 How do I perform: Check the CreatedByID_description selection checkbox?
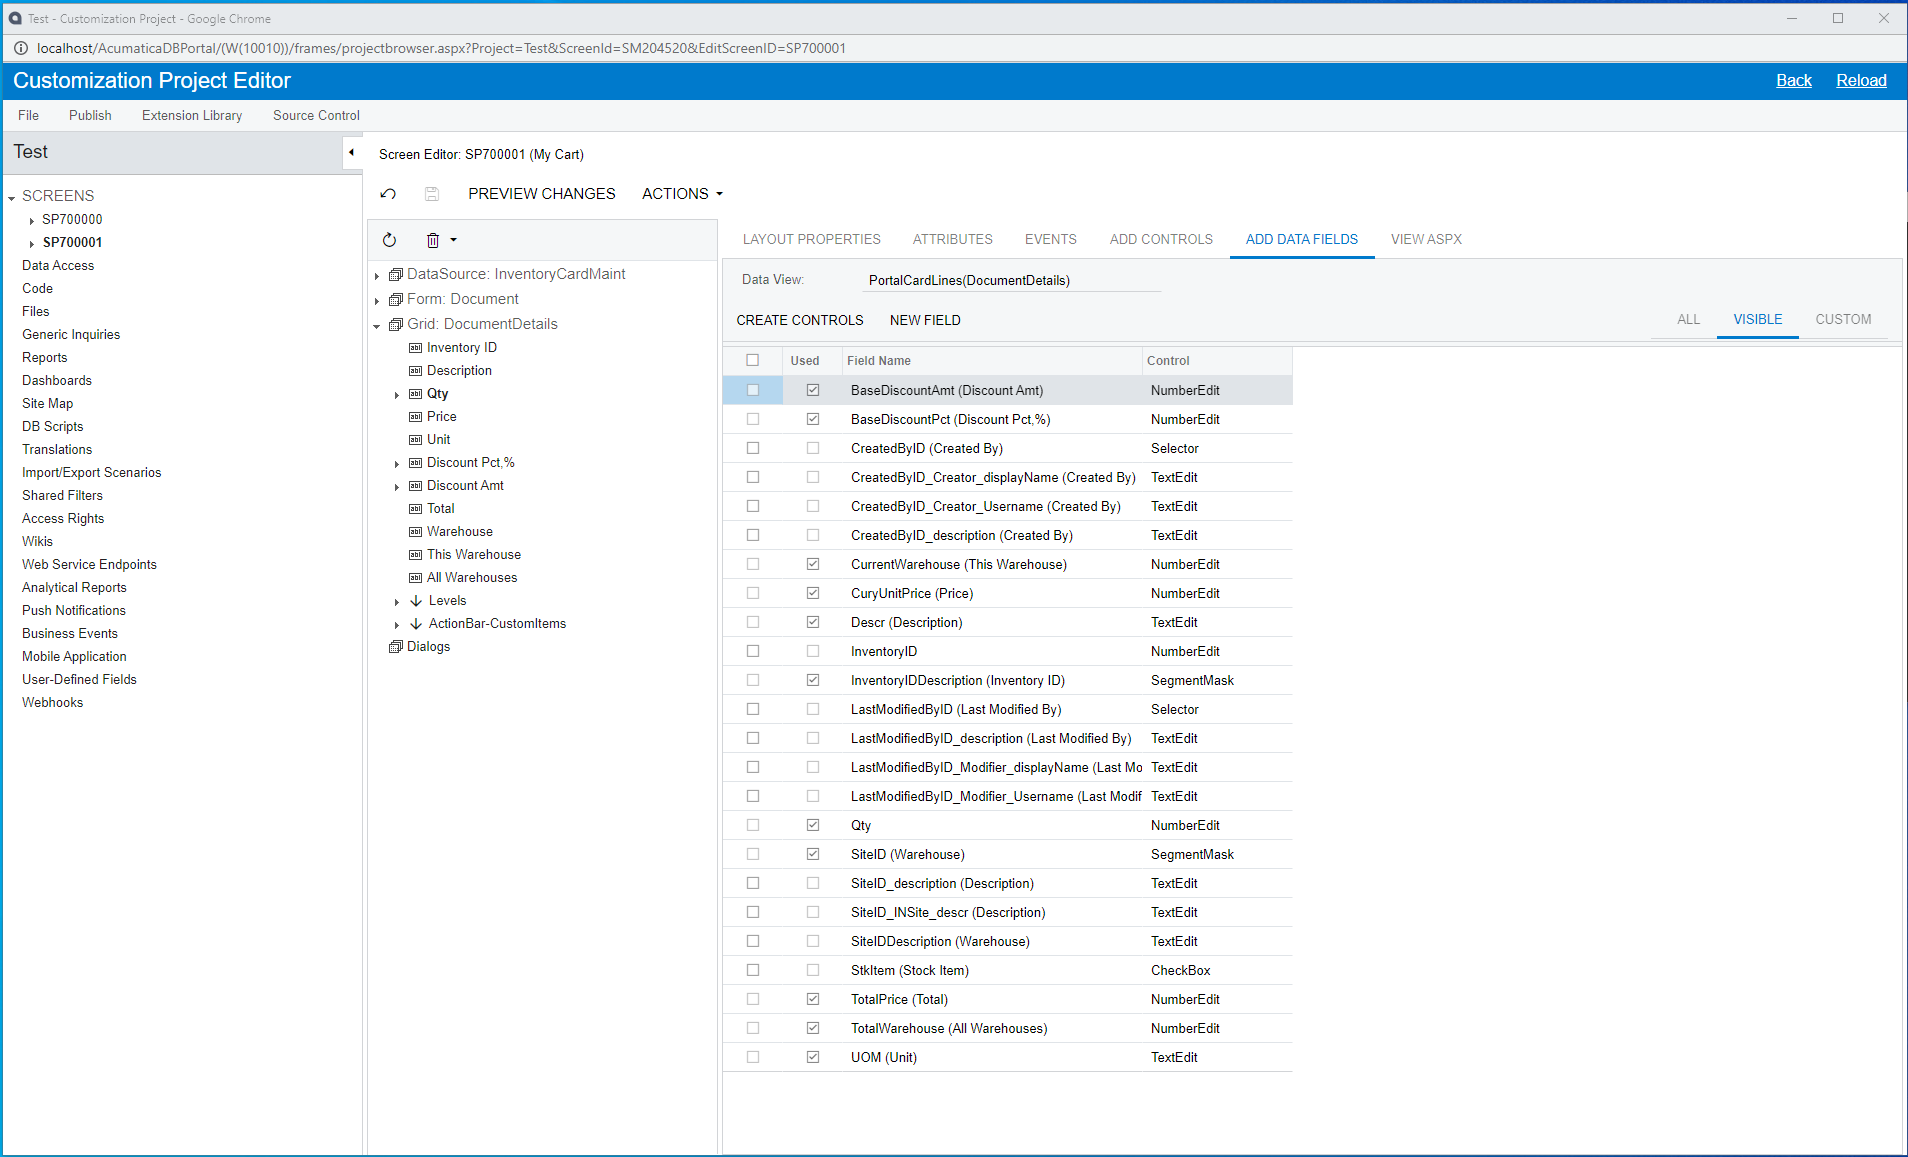(753, 535)
